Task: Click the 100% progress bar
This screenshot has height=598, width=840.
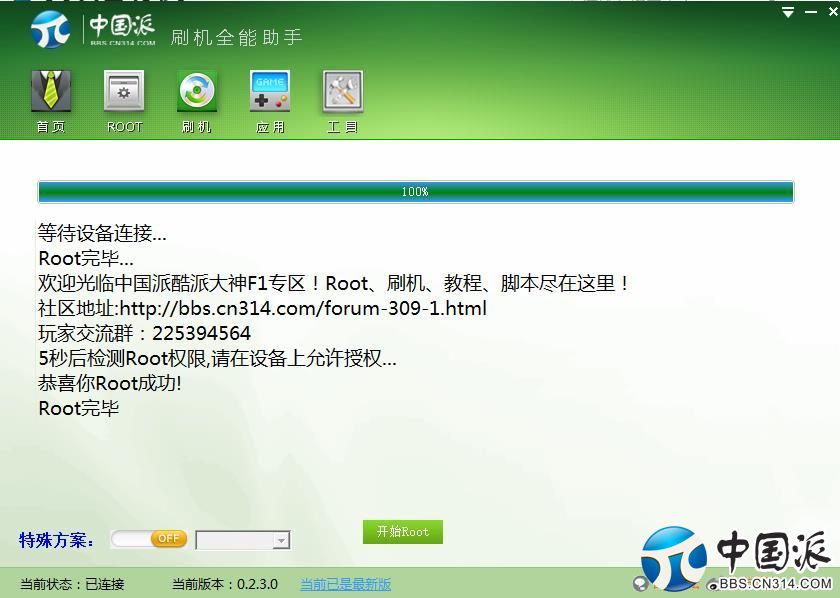Action: click(x=415, y=192)
